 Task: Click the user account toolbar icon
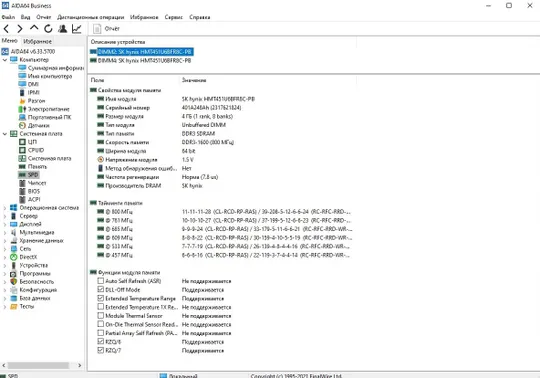click(x=62, y=29)
